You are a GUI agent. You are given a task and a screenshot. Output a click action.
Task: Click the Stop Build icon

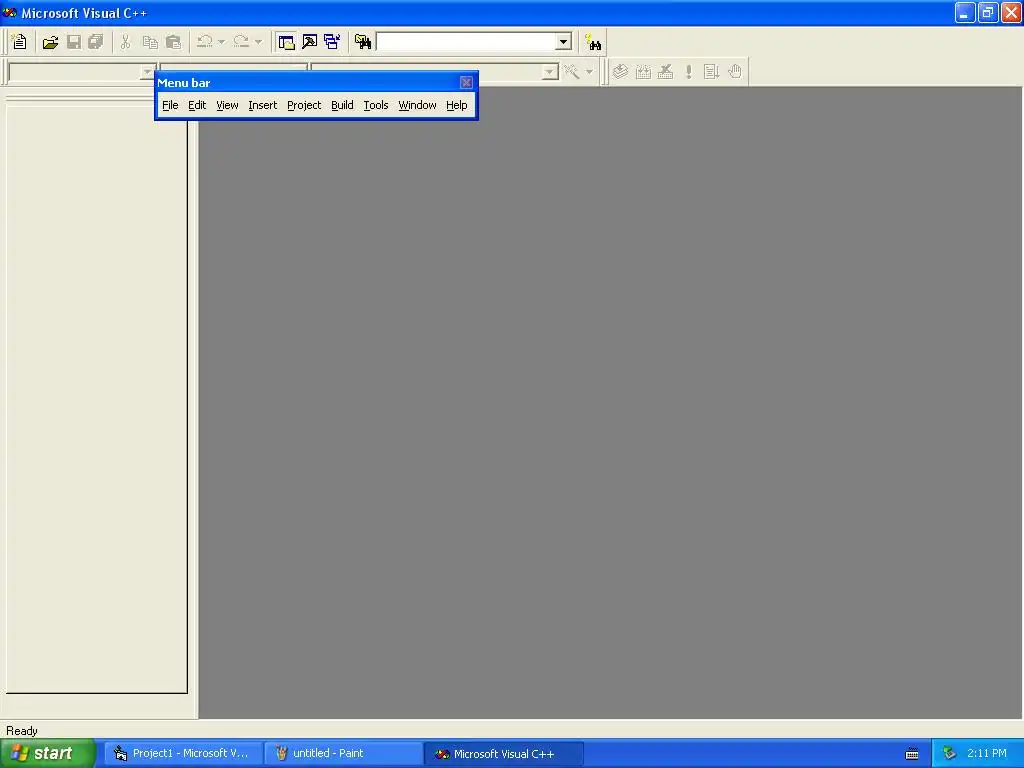coord(665,71)
